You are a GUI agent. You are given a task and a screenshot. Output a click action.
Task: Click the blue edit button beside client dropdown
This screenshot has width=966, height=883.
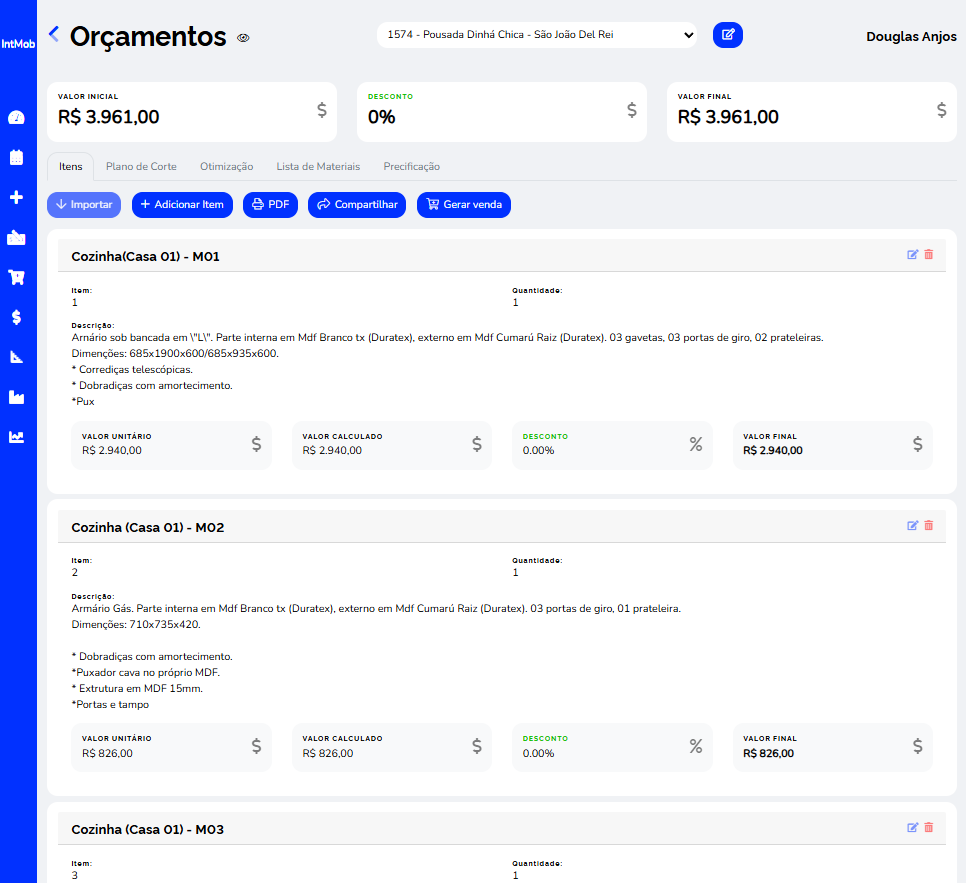point(728,35)
